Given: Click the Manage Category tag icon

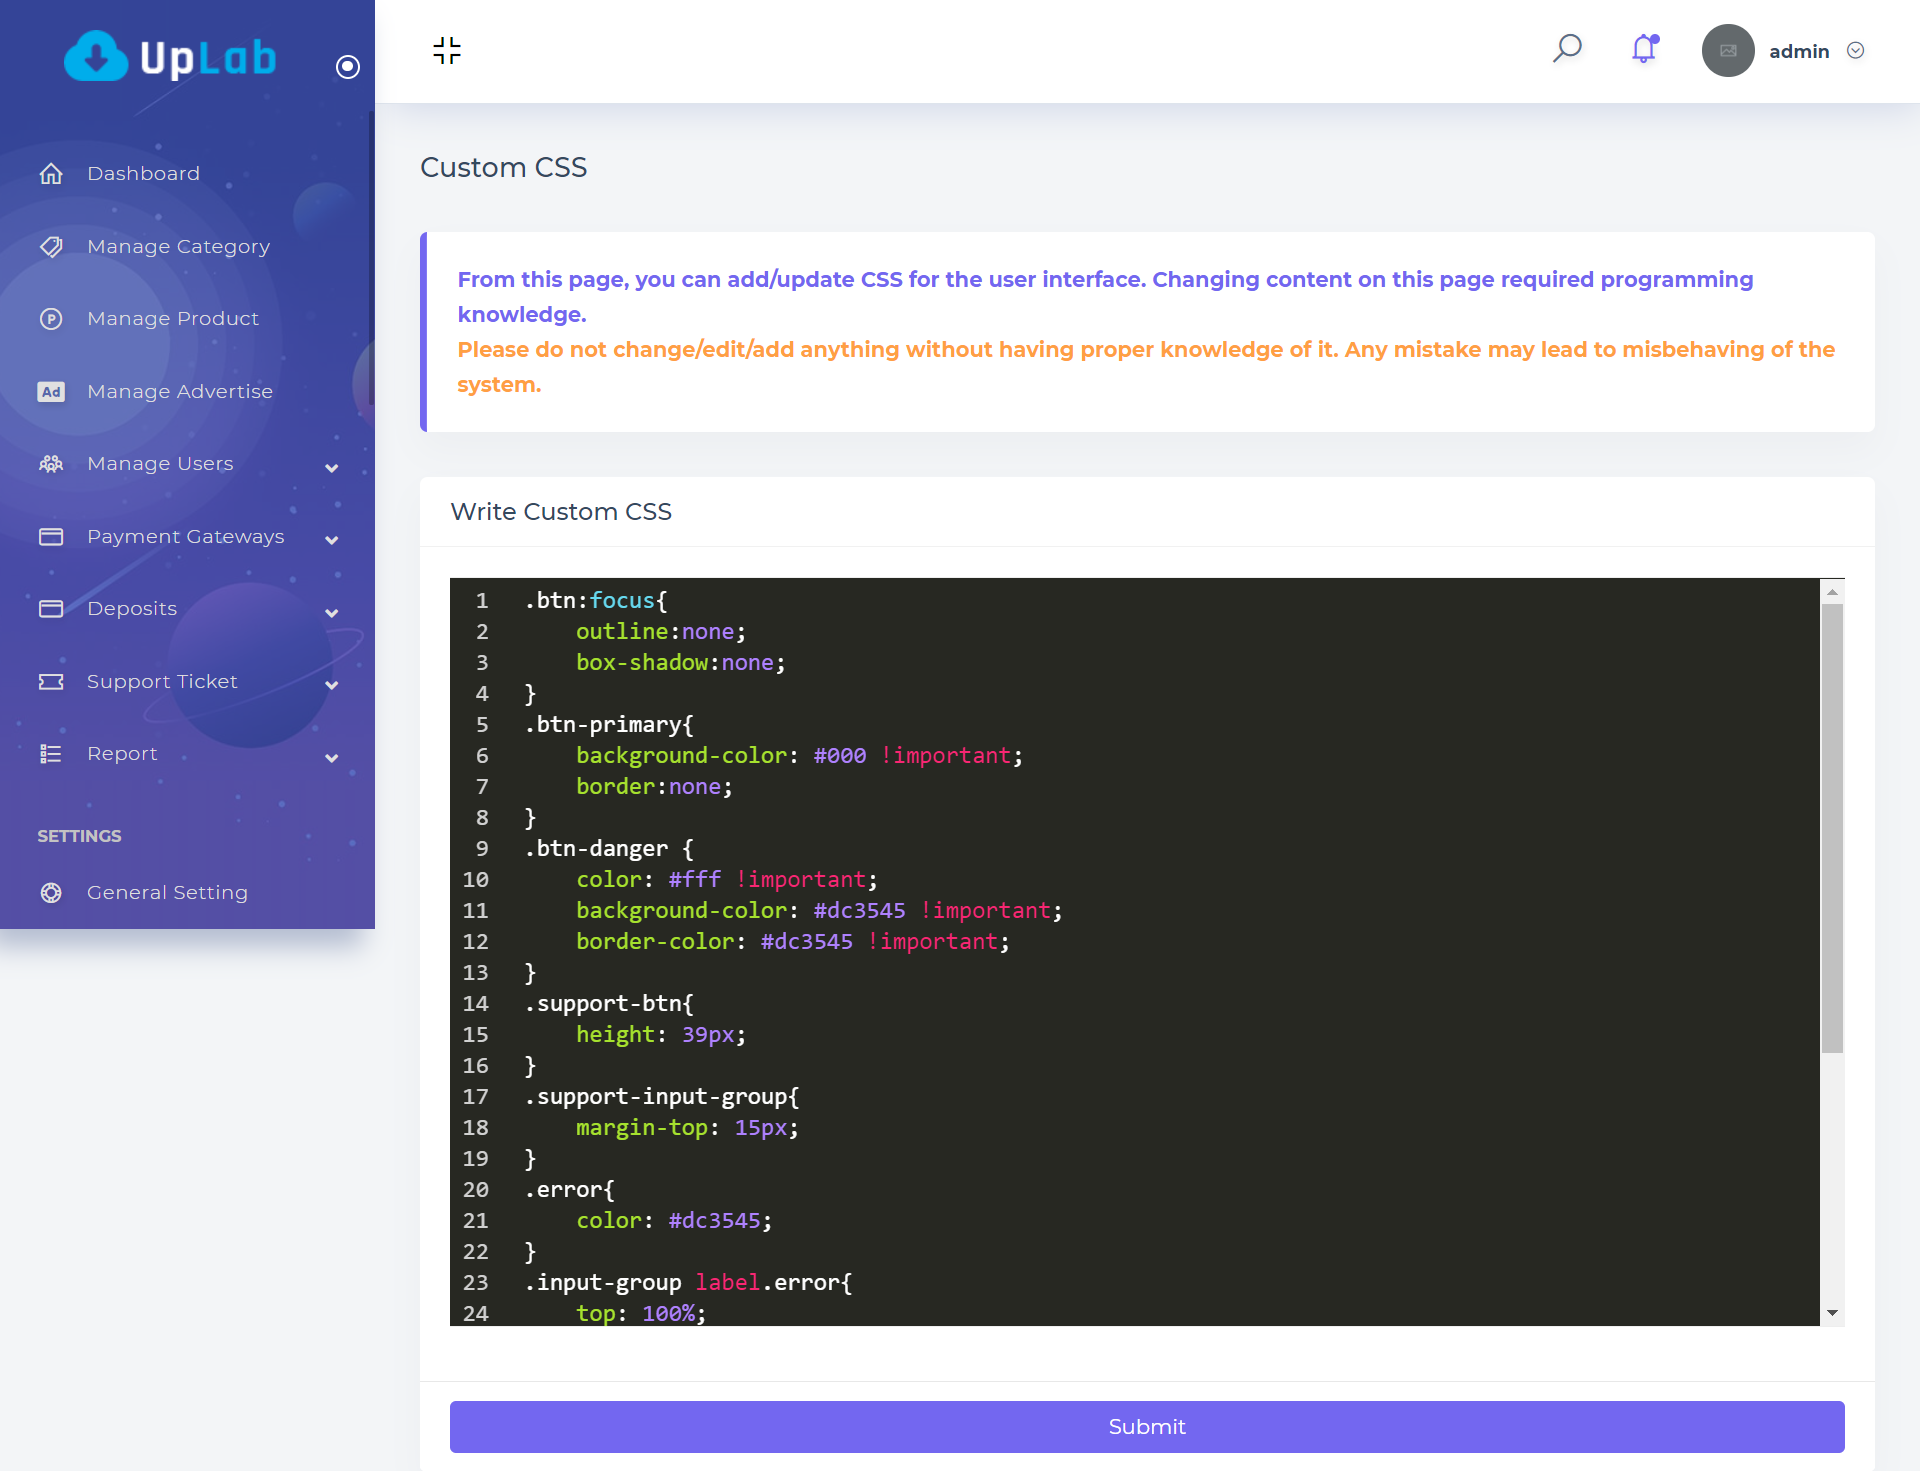Looking at the screenshot, I should (x=51, y=246).
